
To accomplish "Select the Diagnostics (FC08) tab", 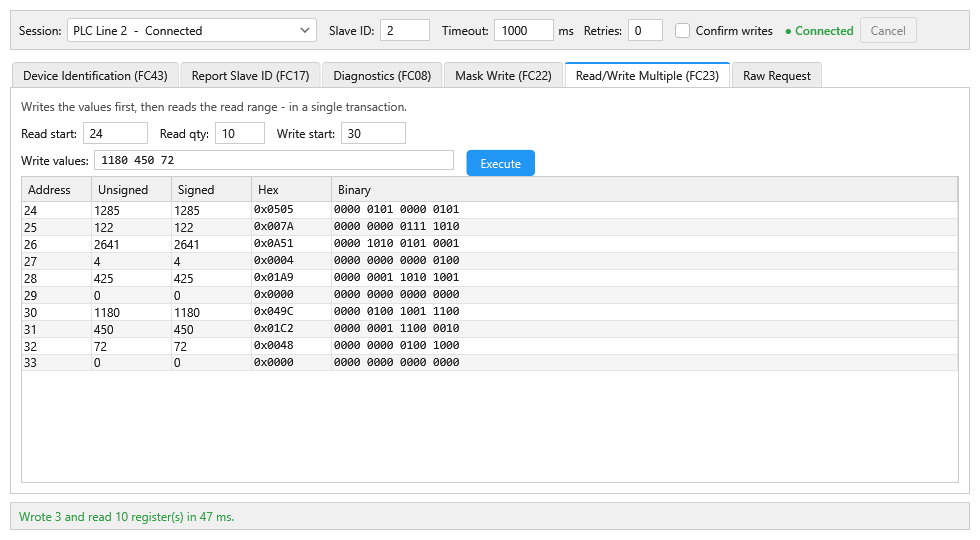I will point(382,76).
